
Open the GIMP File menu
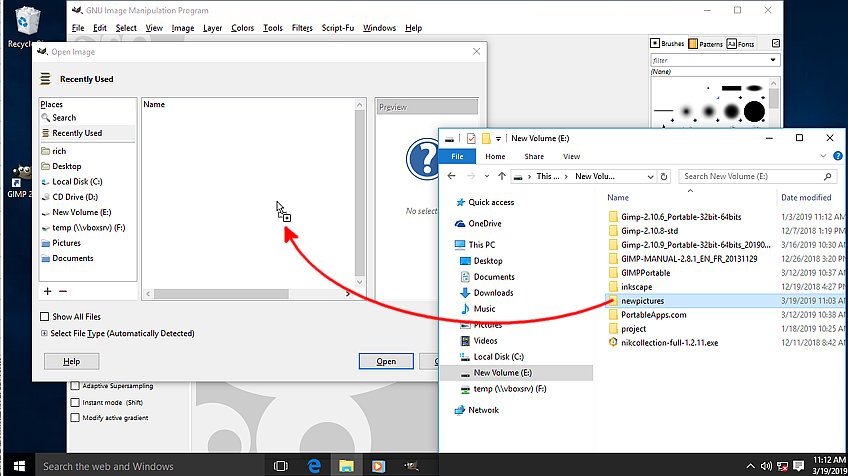(78, 28)
